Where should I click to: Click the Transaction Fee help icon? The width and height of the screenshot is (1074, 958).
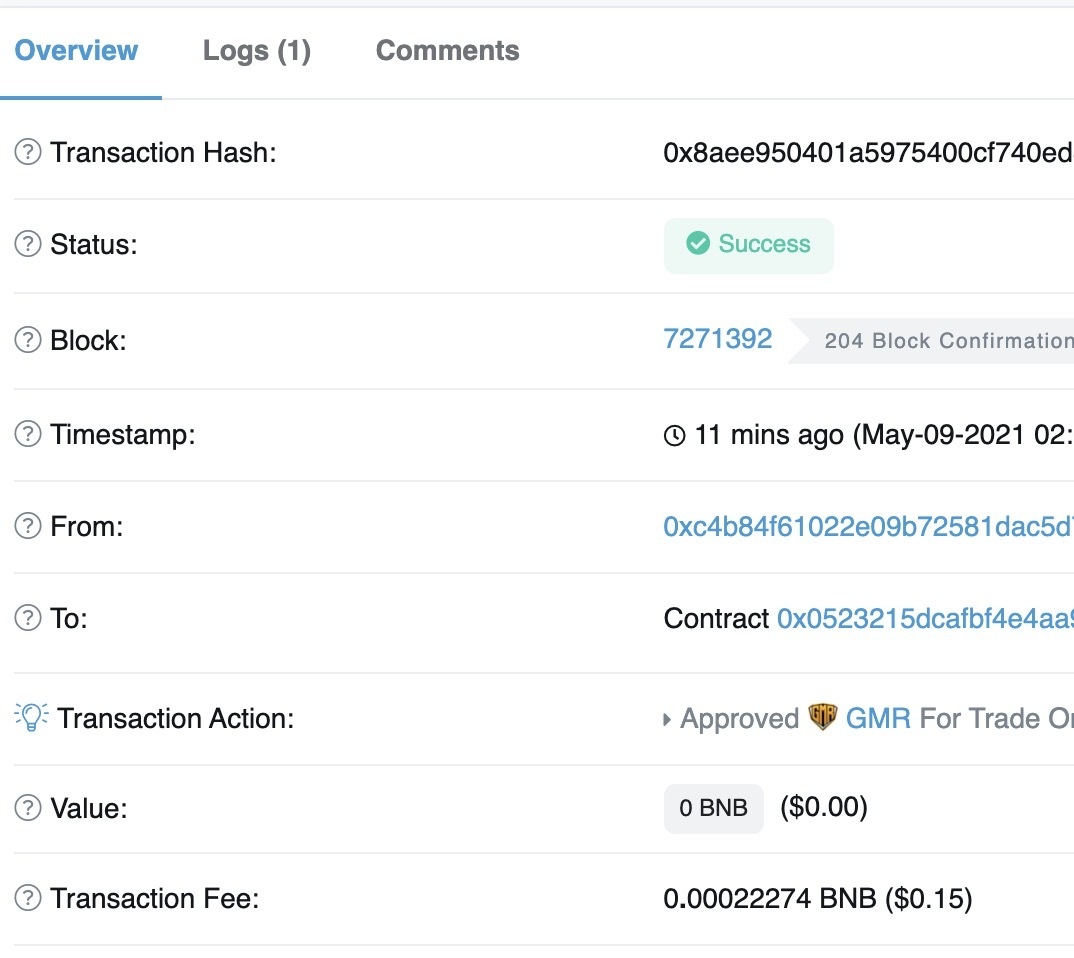(x=28, y=899)
